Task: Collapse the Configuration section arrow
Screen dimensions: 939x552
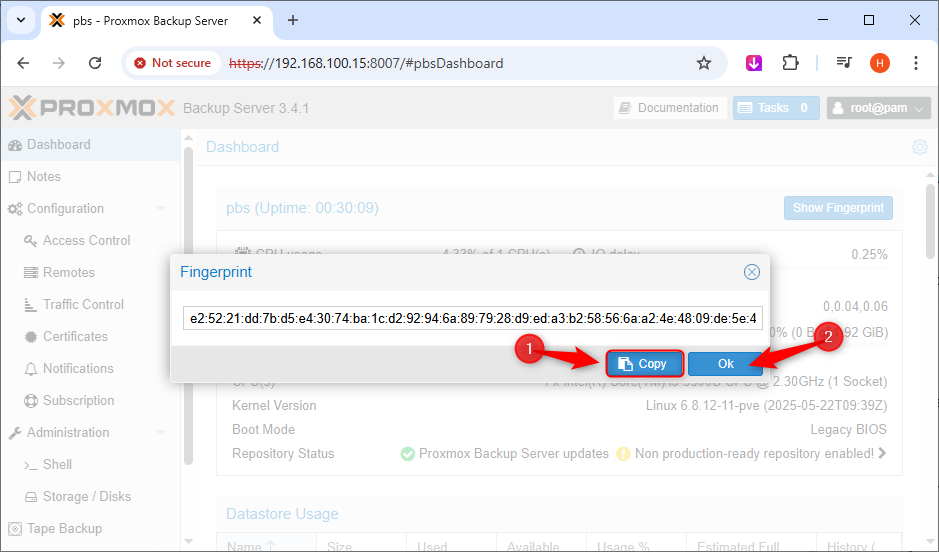Action: (x=160, y=208)
